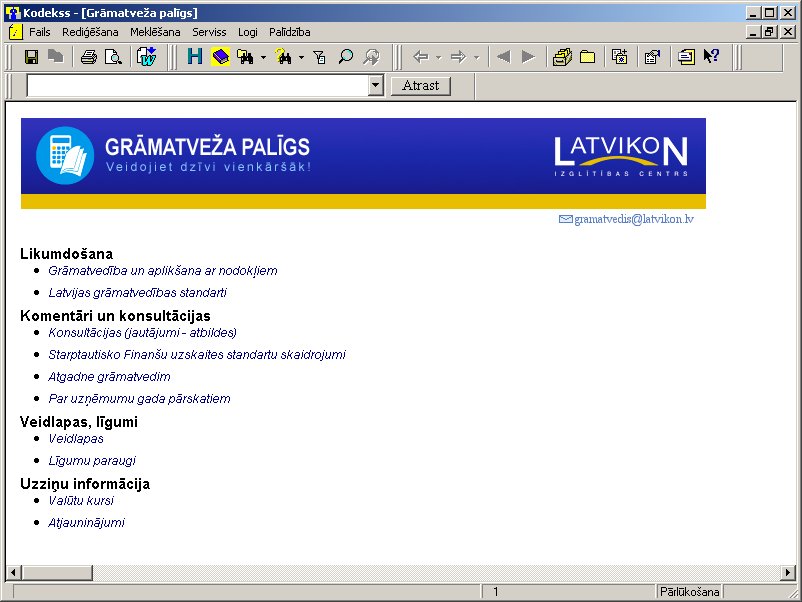Restore the inner document window

(x=769, y=32)
